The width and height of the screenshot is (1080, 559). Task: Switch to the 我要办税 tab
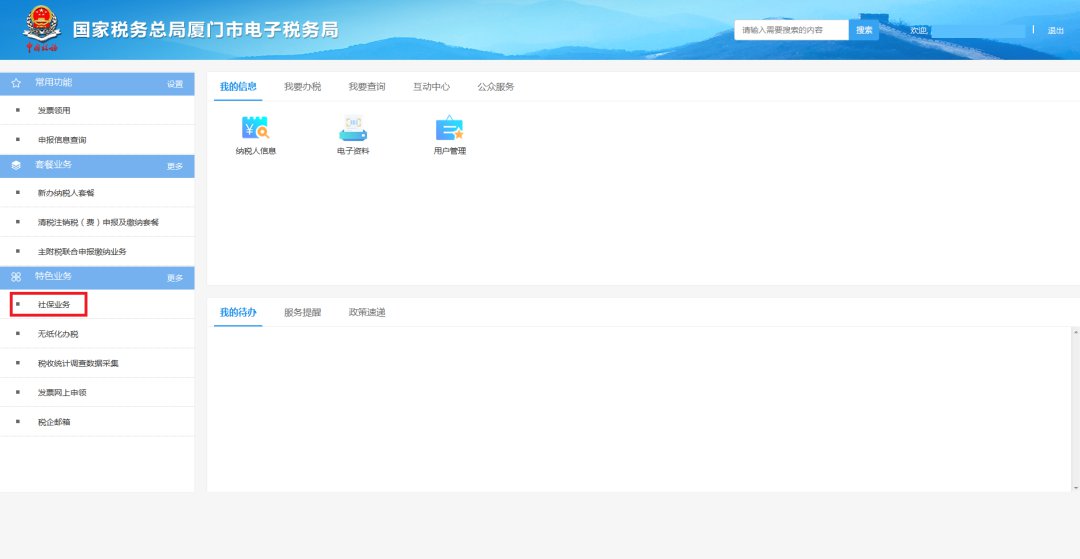(x=302, y=87)
